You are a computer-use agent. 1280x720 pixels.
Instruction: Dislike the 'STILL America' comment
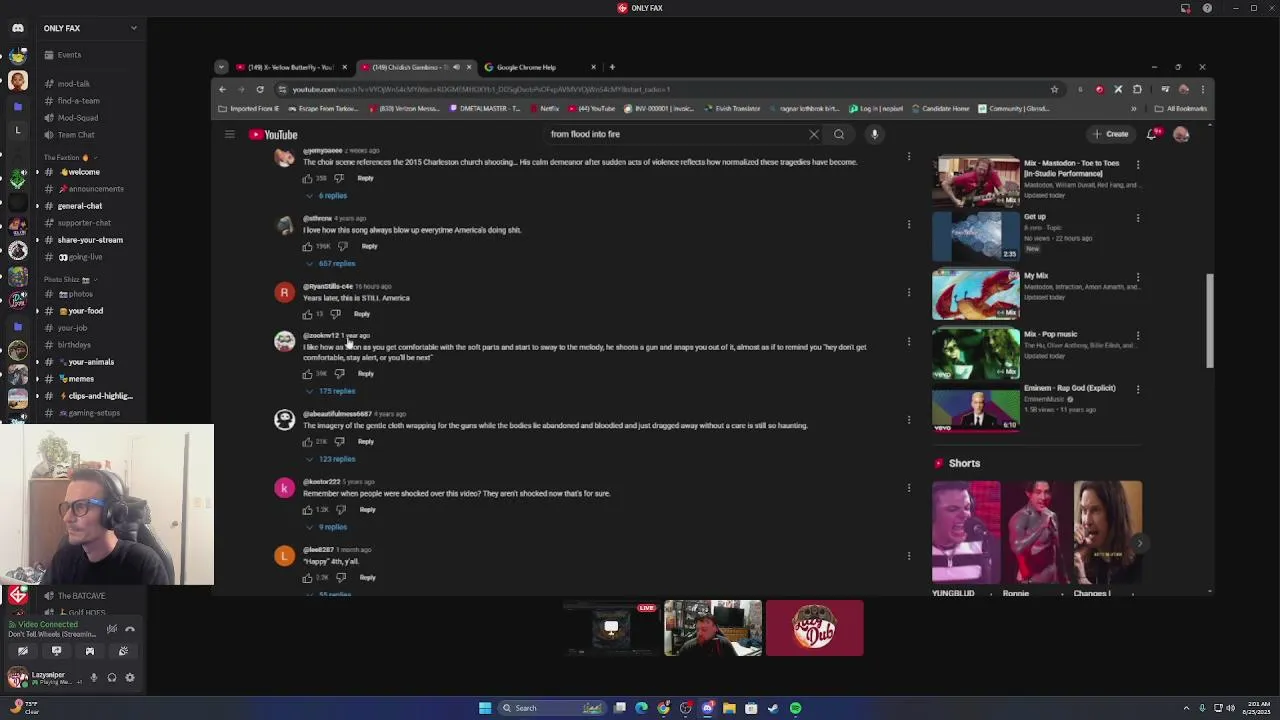tap(335, 314)
